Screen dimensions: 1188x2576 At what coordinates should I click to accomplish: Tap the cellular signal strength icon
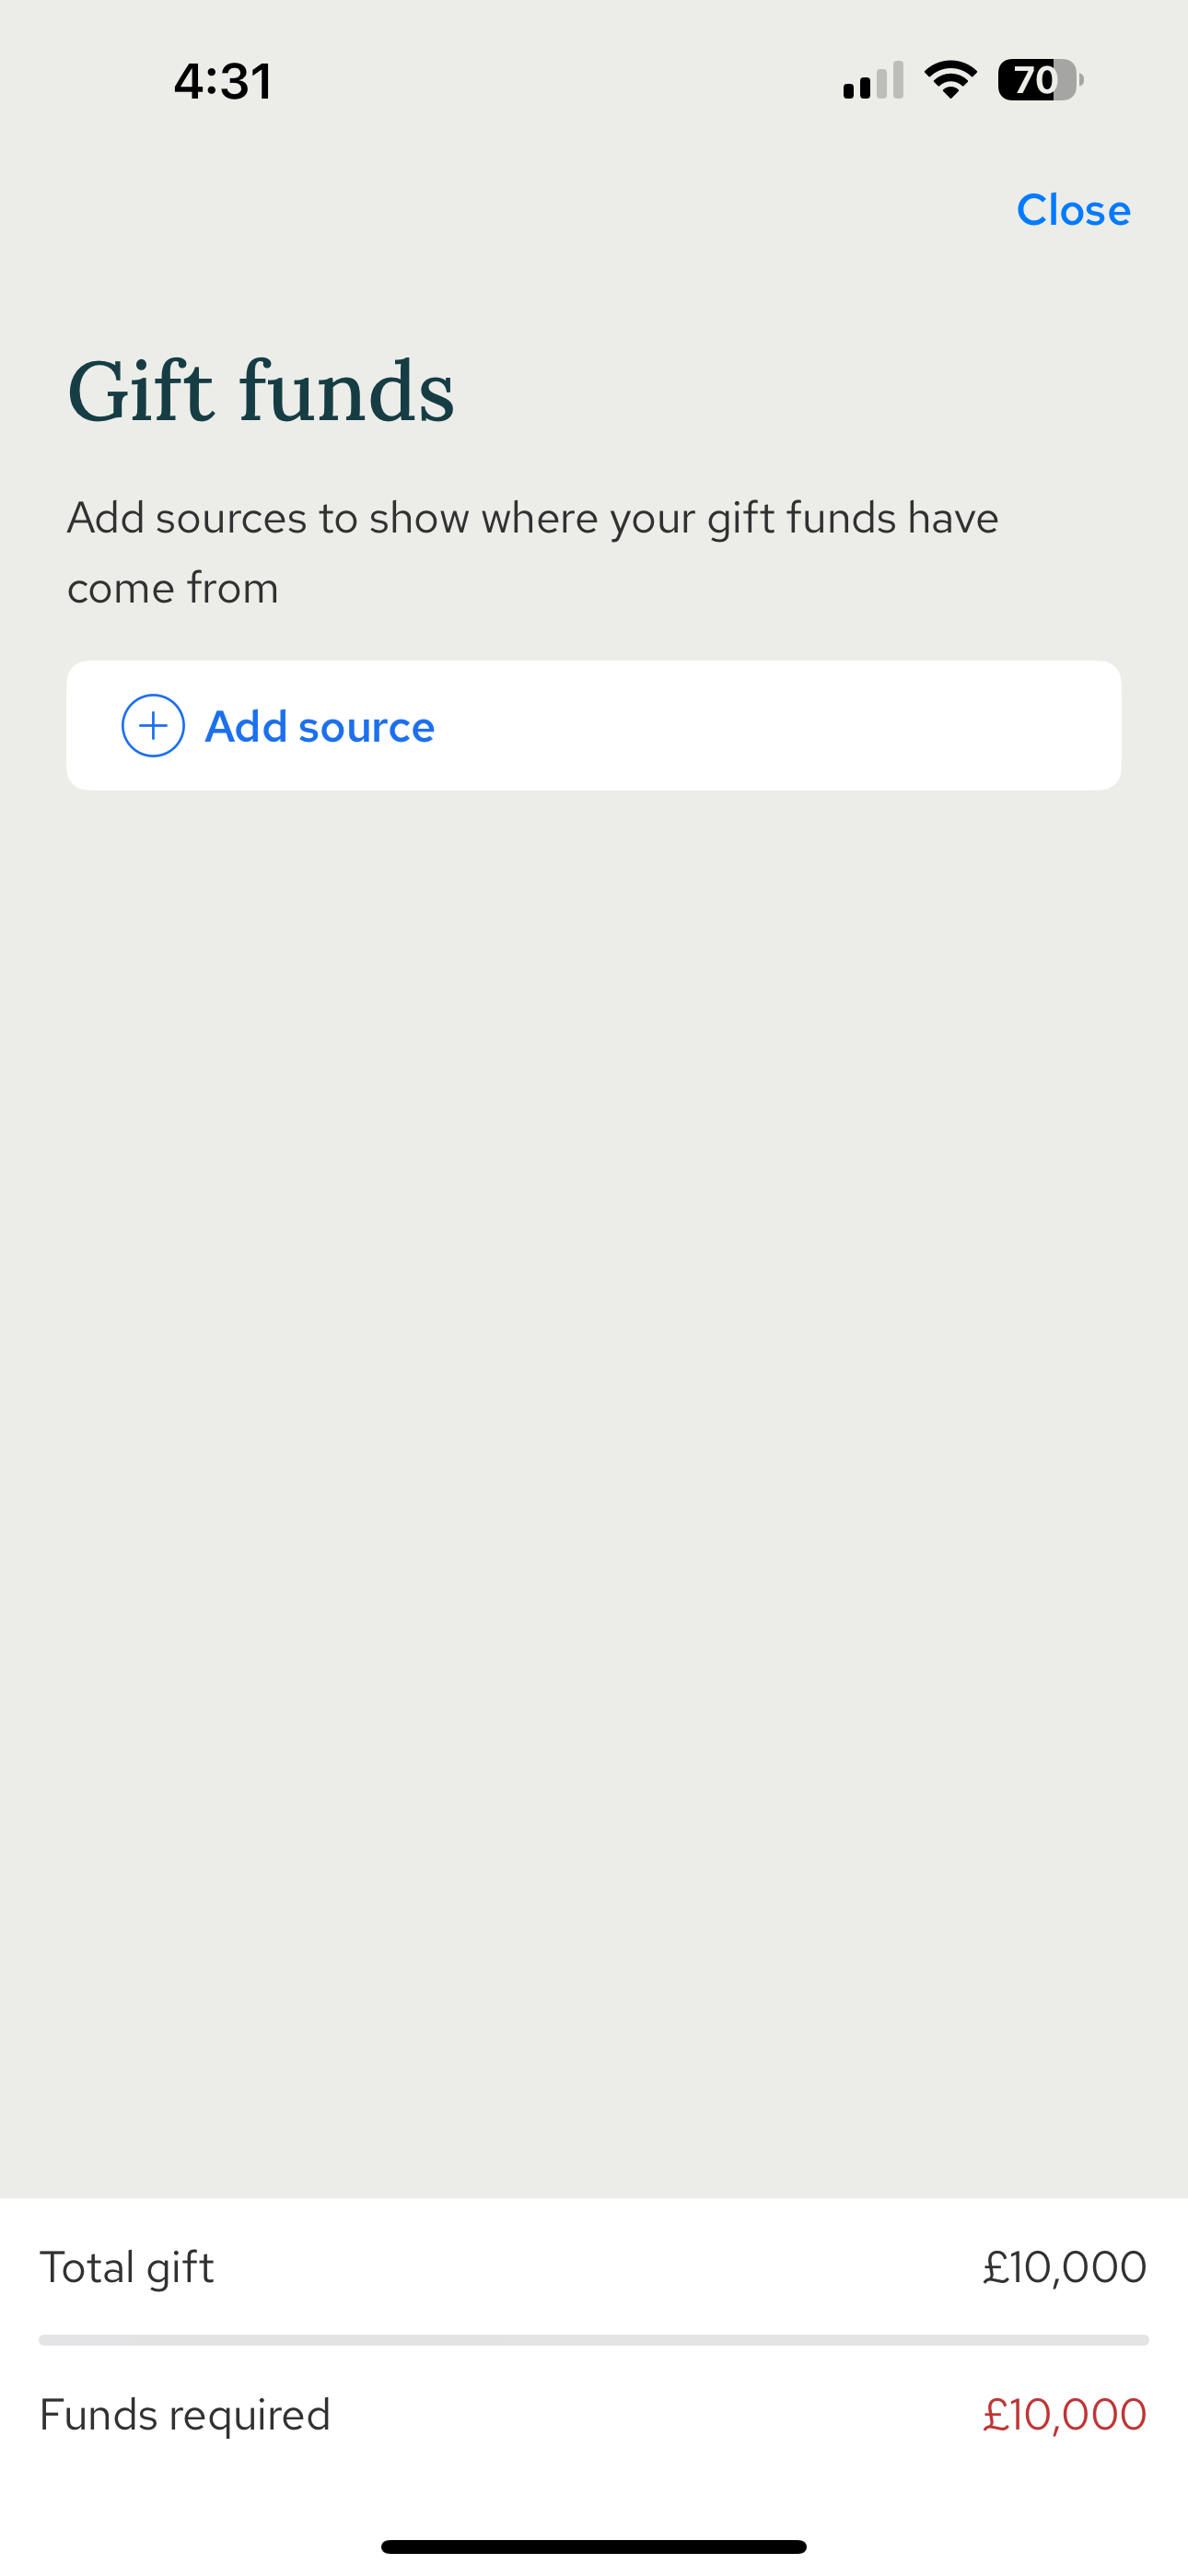873,81
